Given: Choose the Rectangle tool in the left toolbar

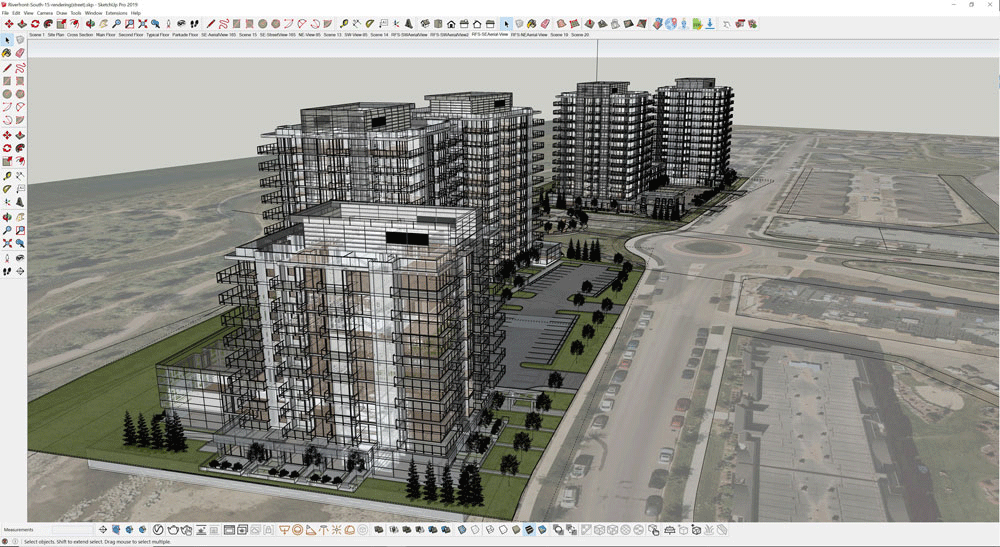Looking at the screenshot, I should 7,80.
